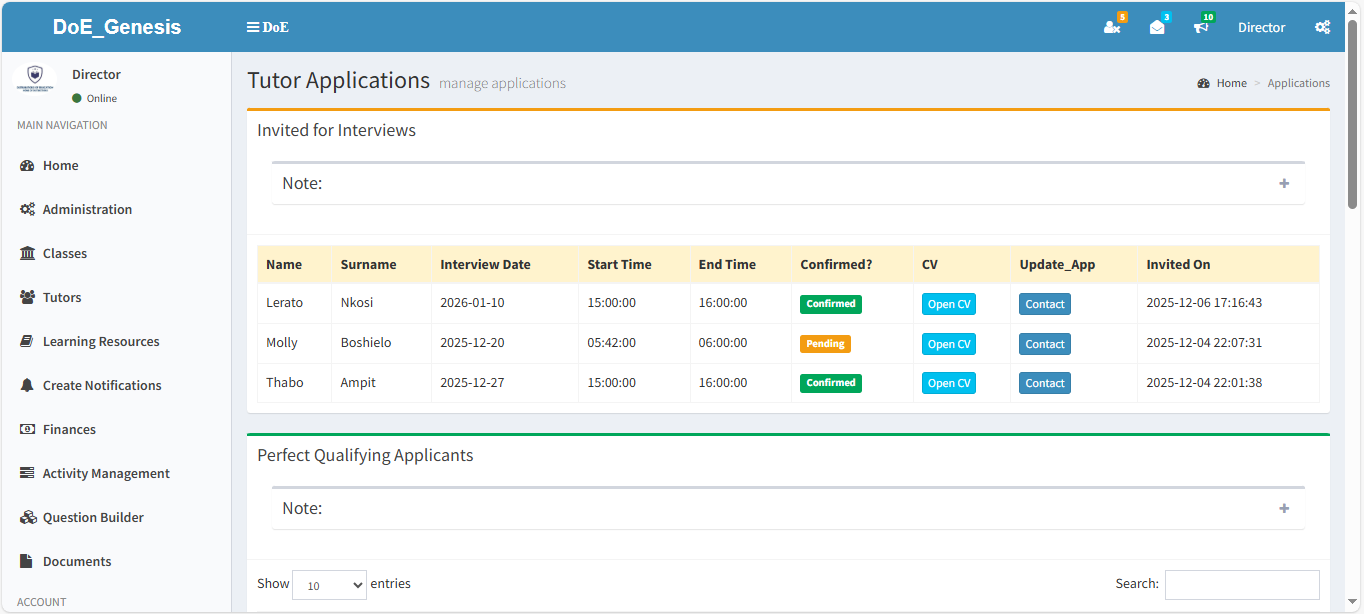The height and width of the screenshot is (614, 1364).
Task: Open the Administration sidebar menu
Action: [87, 210]
